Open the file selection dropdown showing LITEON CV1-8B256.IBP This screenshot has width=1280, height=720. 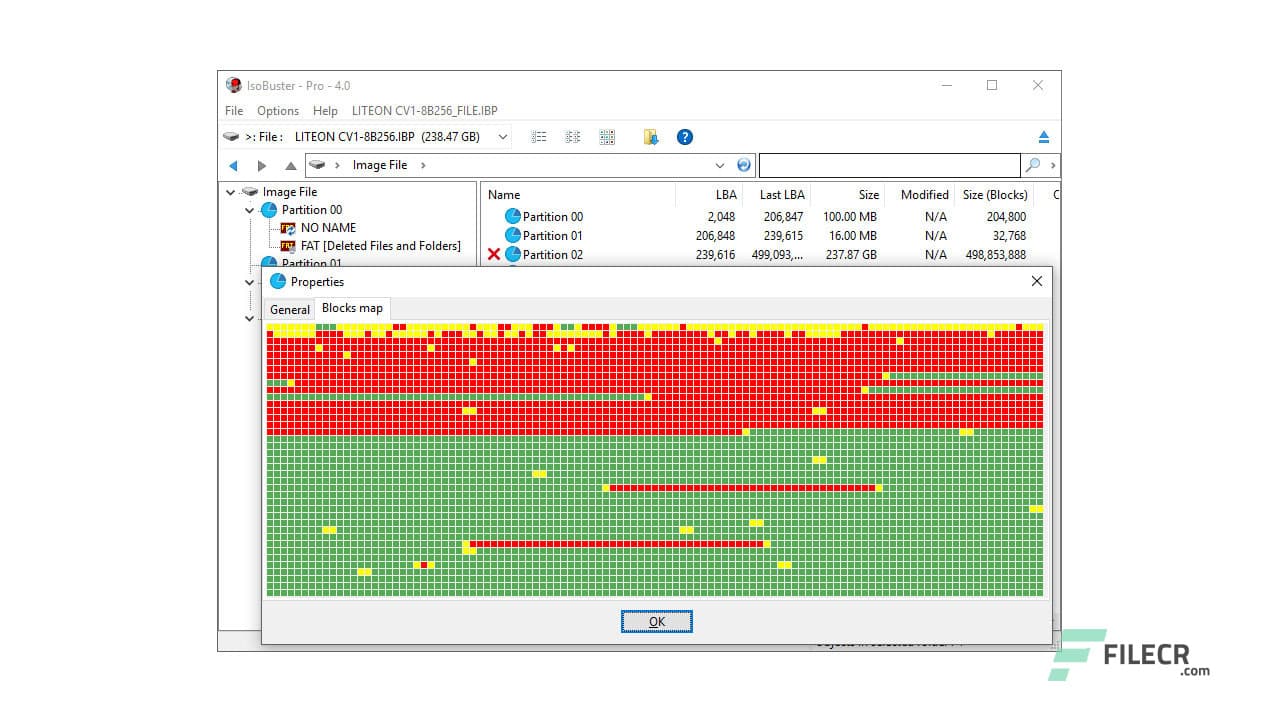[503, 137]
